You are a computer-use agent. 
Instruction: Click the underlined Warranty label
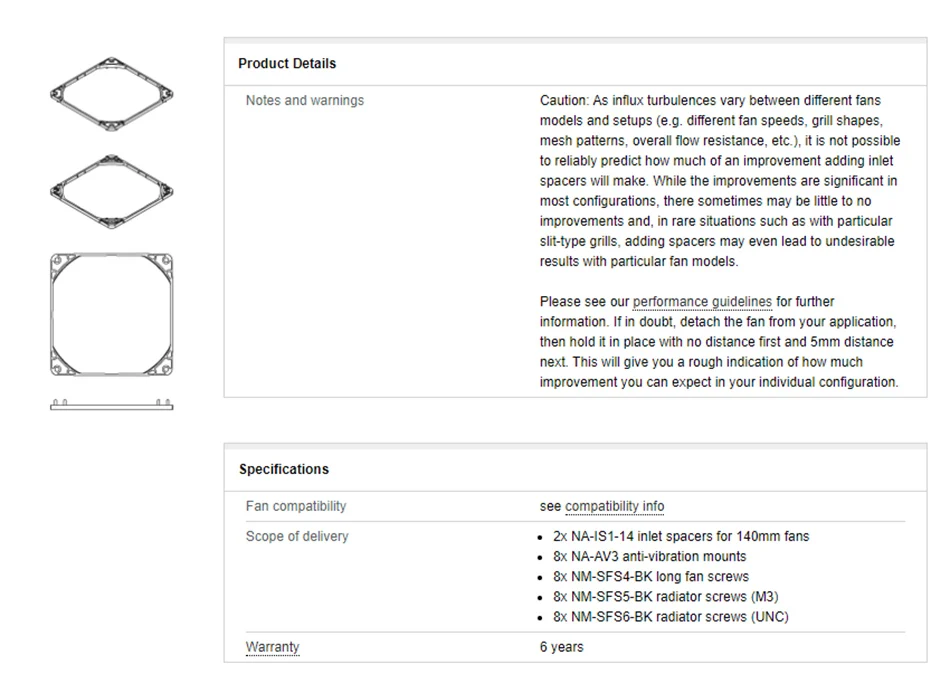pyautogui.click(x=272, y=647)
